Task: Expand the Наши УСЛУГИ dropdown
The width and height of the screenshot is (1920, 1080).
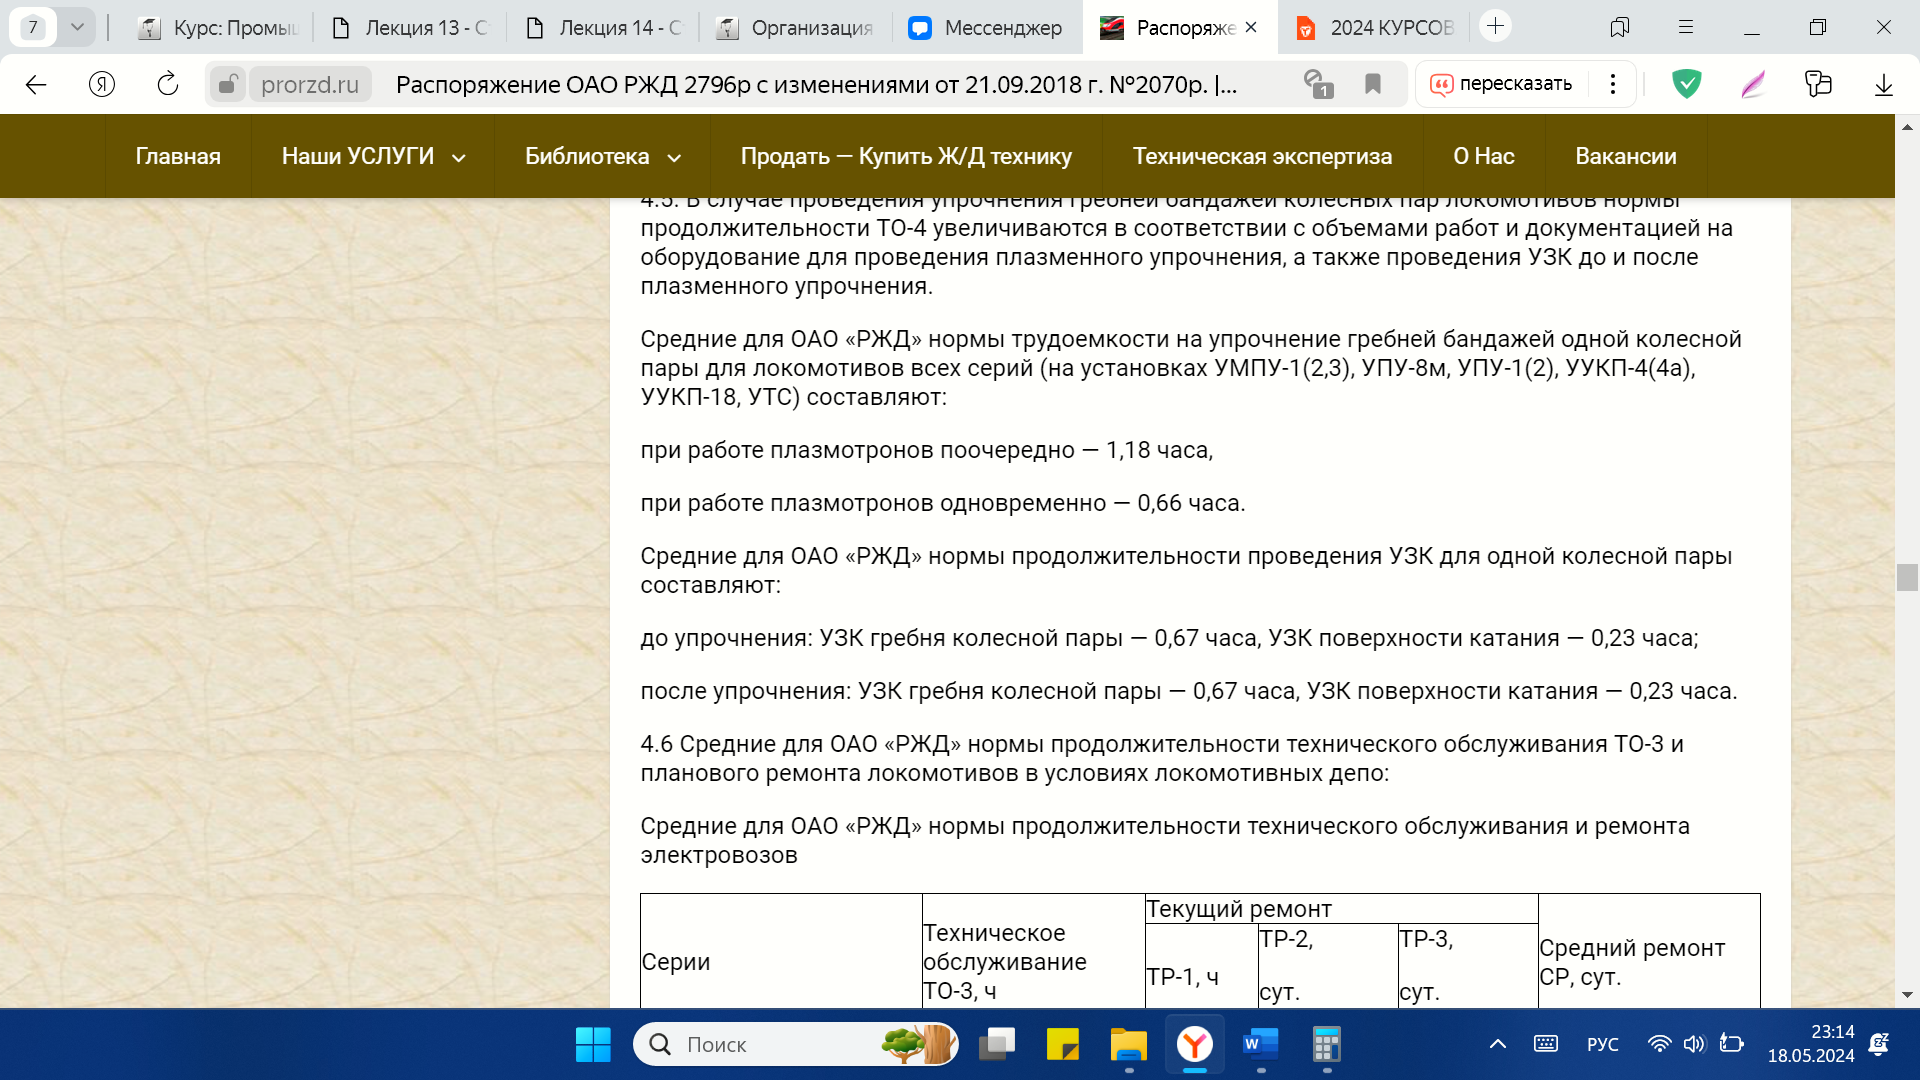Action: (373, 156)
